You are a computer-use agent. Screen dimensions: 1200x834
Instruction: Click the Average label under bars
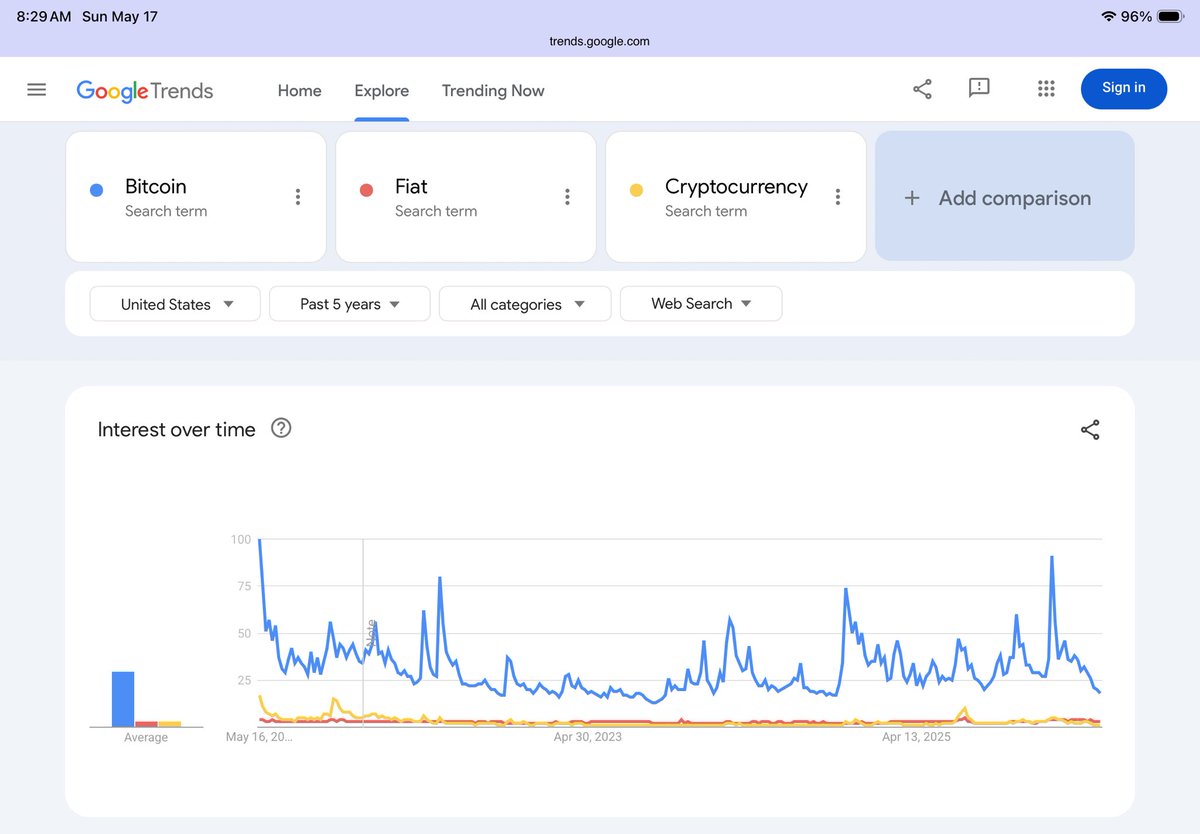146,737
